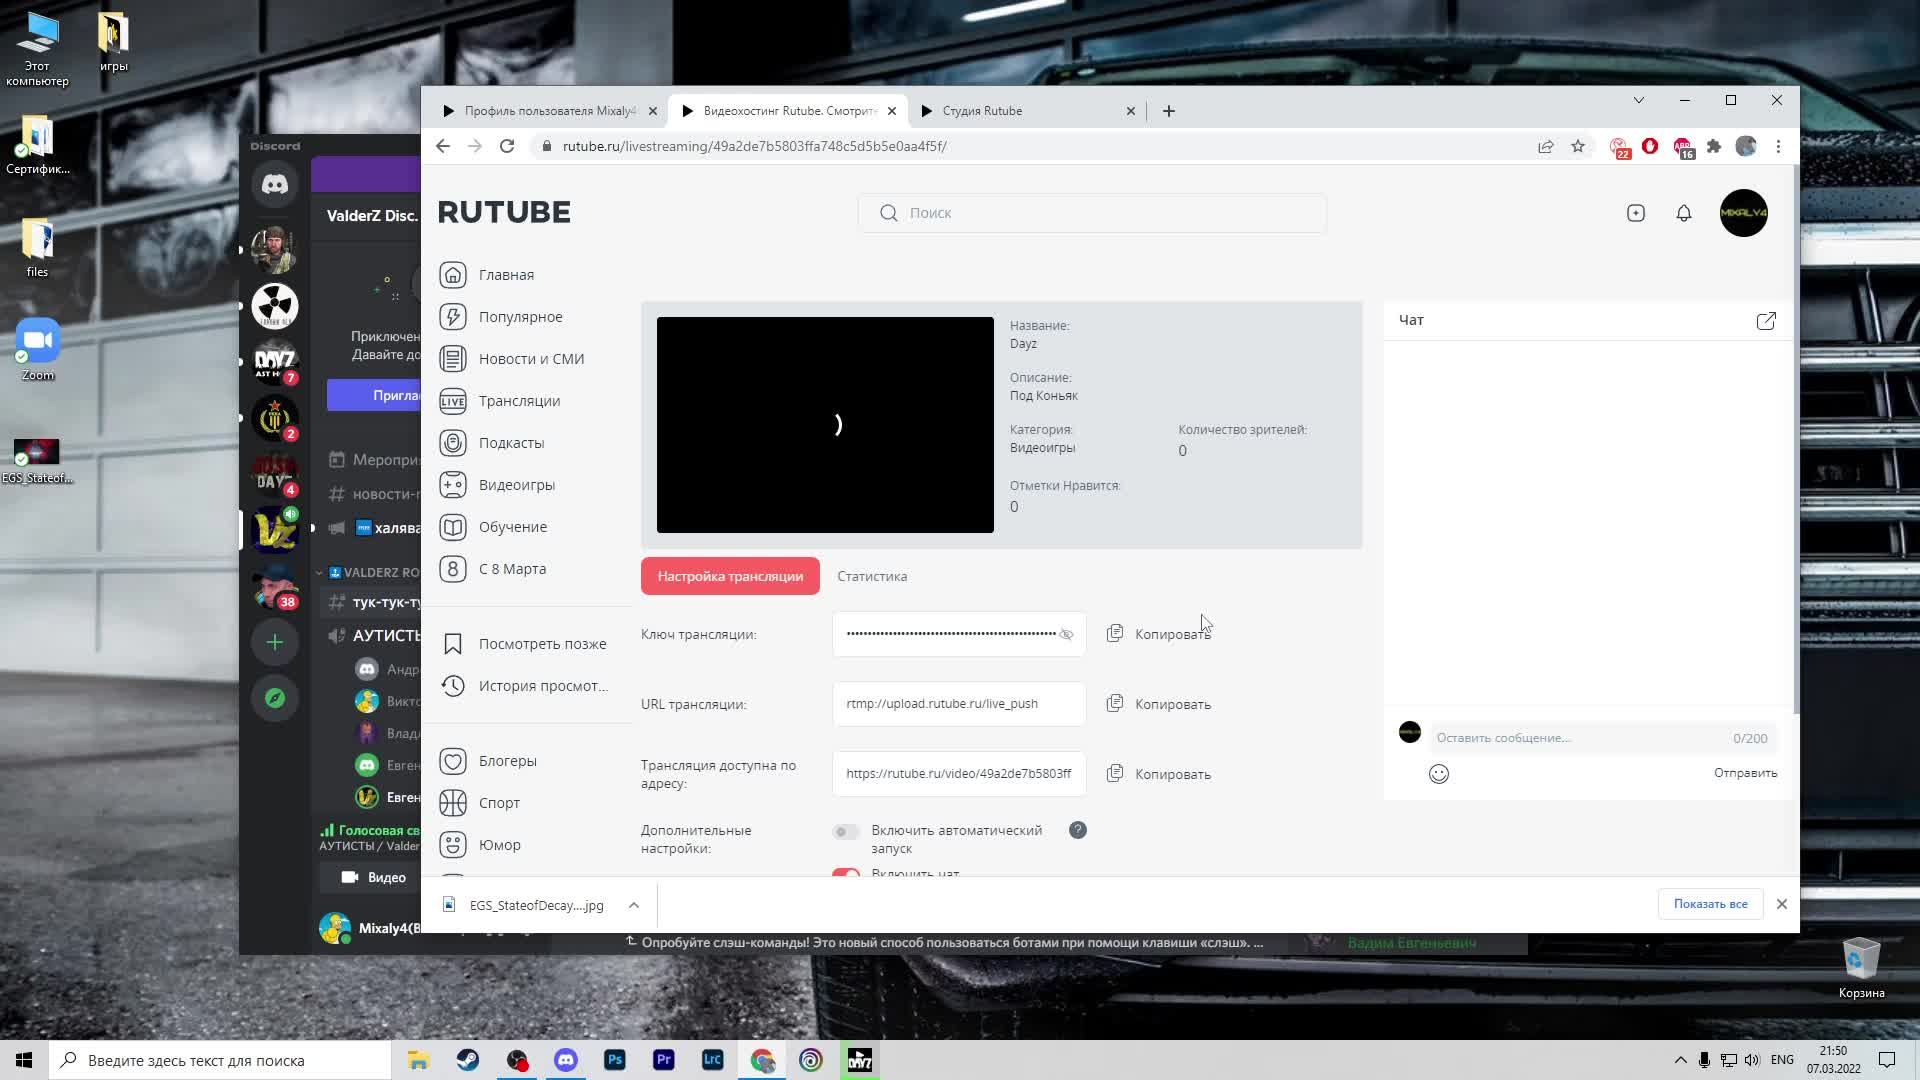
Task: Enable automatic launch toggle
Action: pos(846,832)
